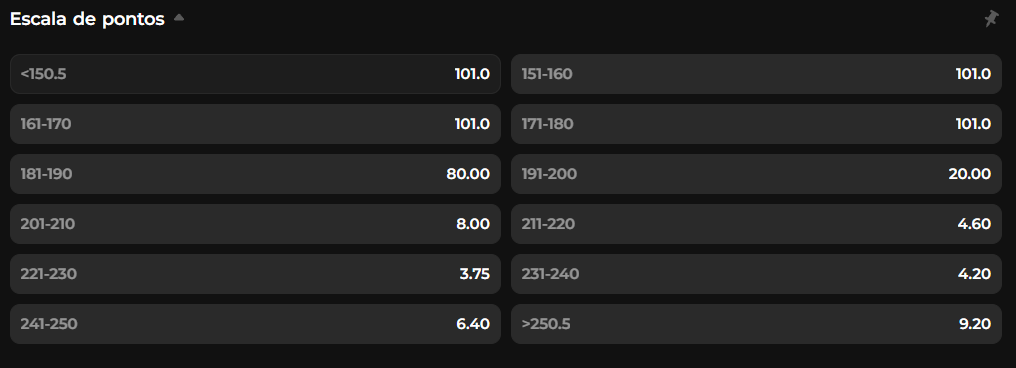
Task: Click the 20.00 odds number
Action: click(969, 174)
